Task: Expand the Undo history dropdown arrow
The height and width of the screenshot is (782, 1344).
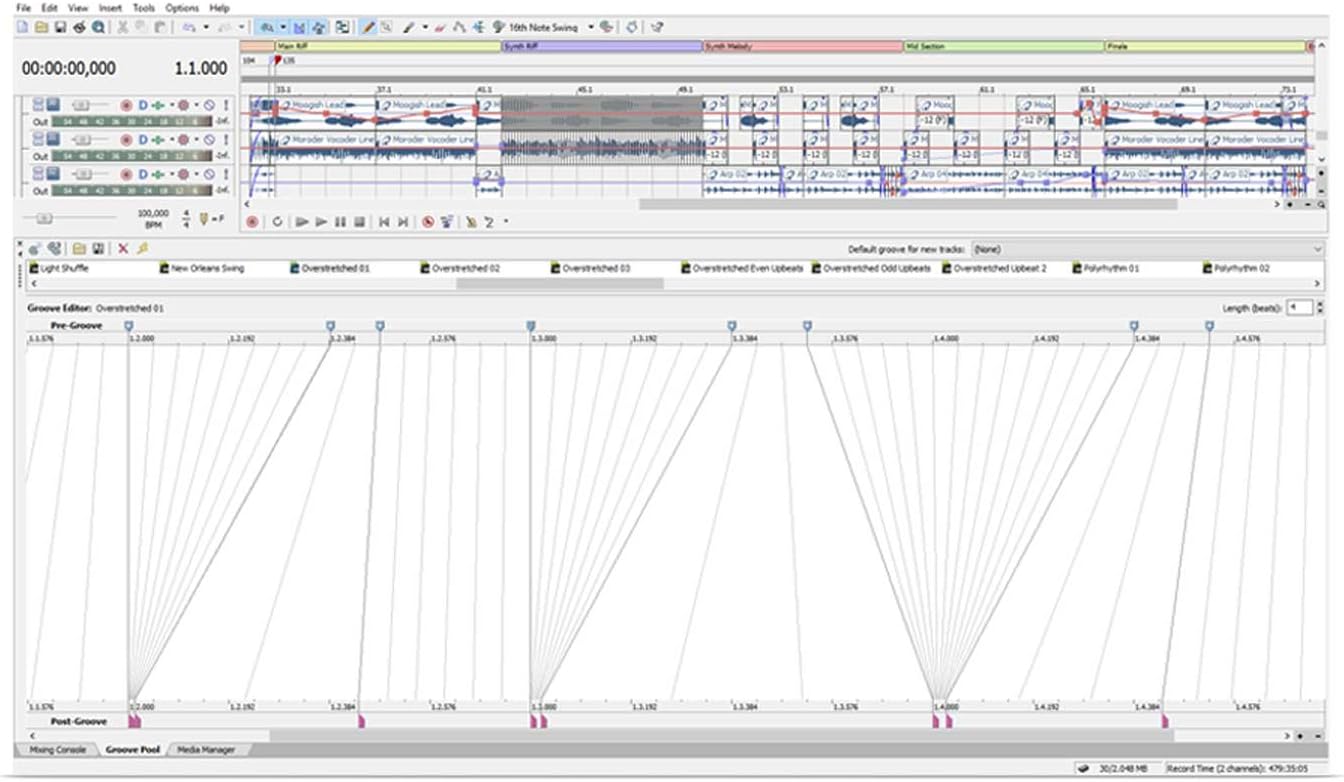Action: click(x=206, y=27)
